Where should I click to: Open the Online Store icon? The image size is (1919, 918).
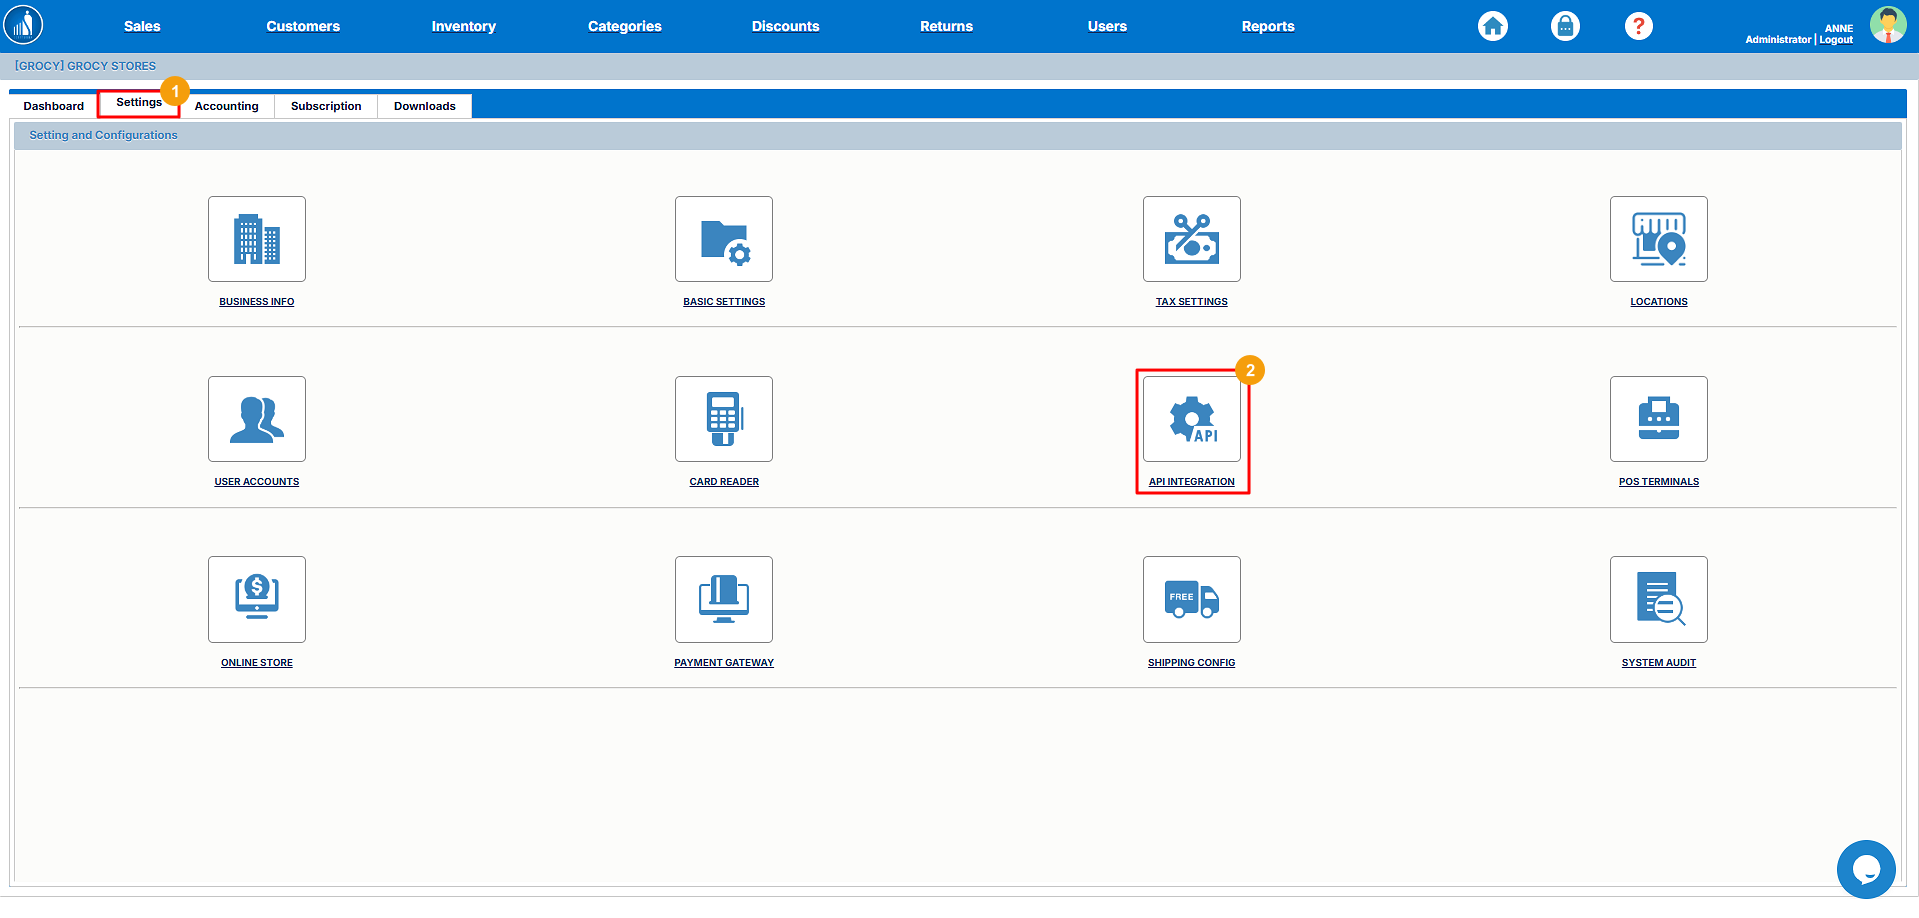coord(256,599)
